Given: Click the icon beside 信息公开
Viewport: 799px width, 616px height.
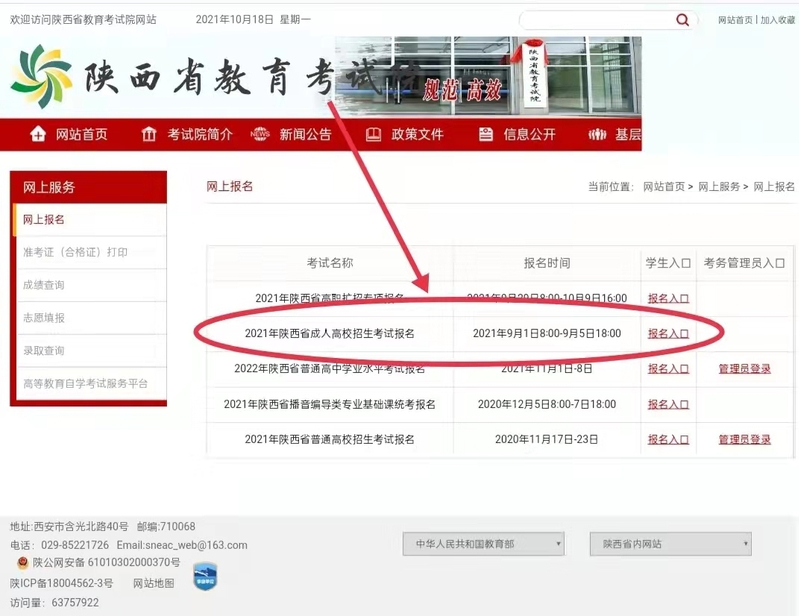Looking at the screenshot, I should click(x=486, y=134).
